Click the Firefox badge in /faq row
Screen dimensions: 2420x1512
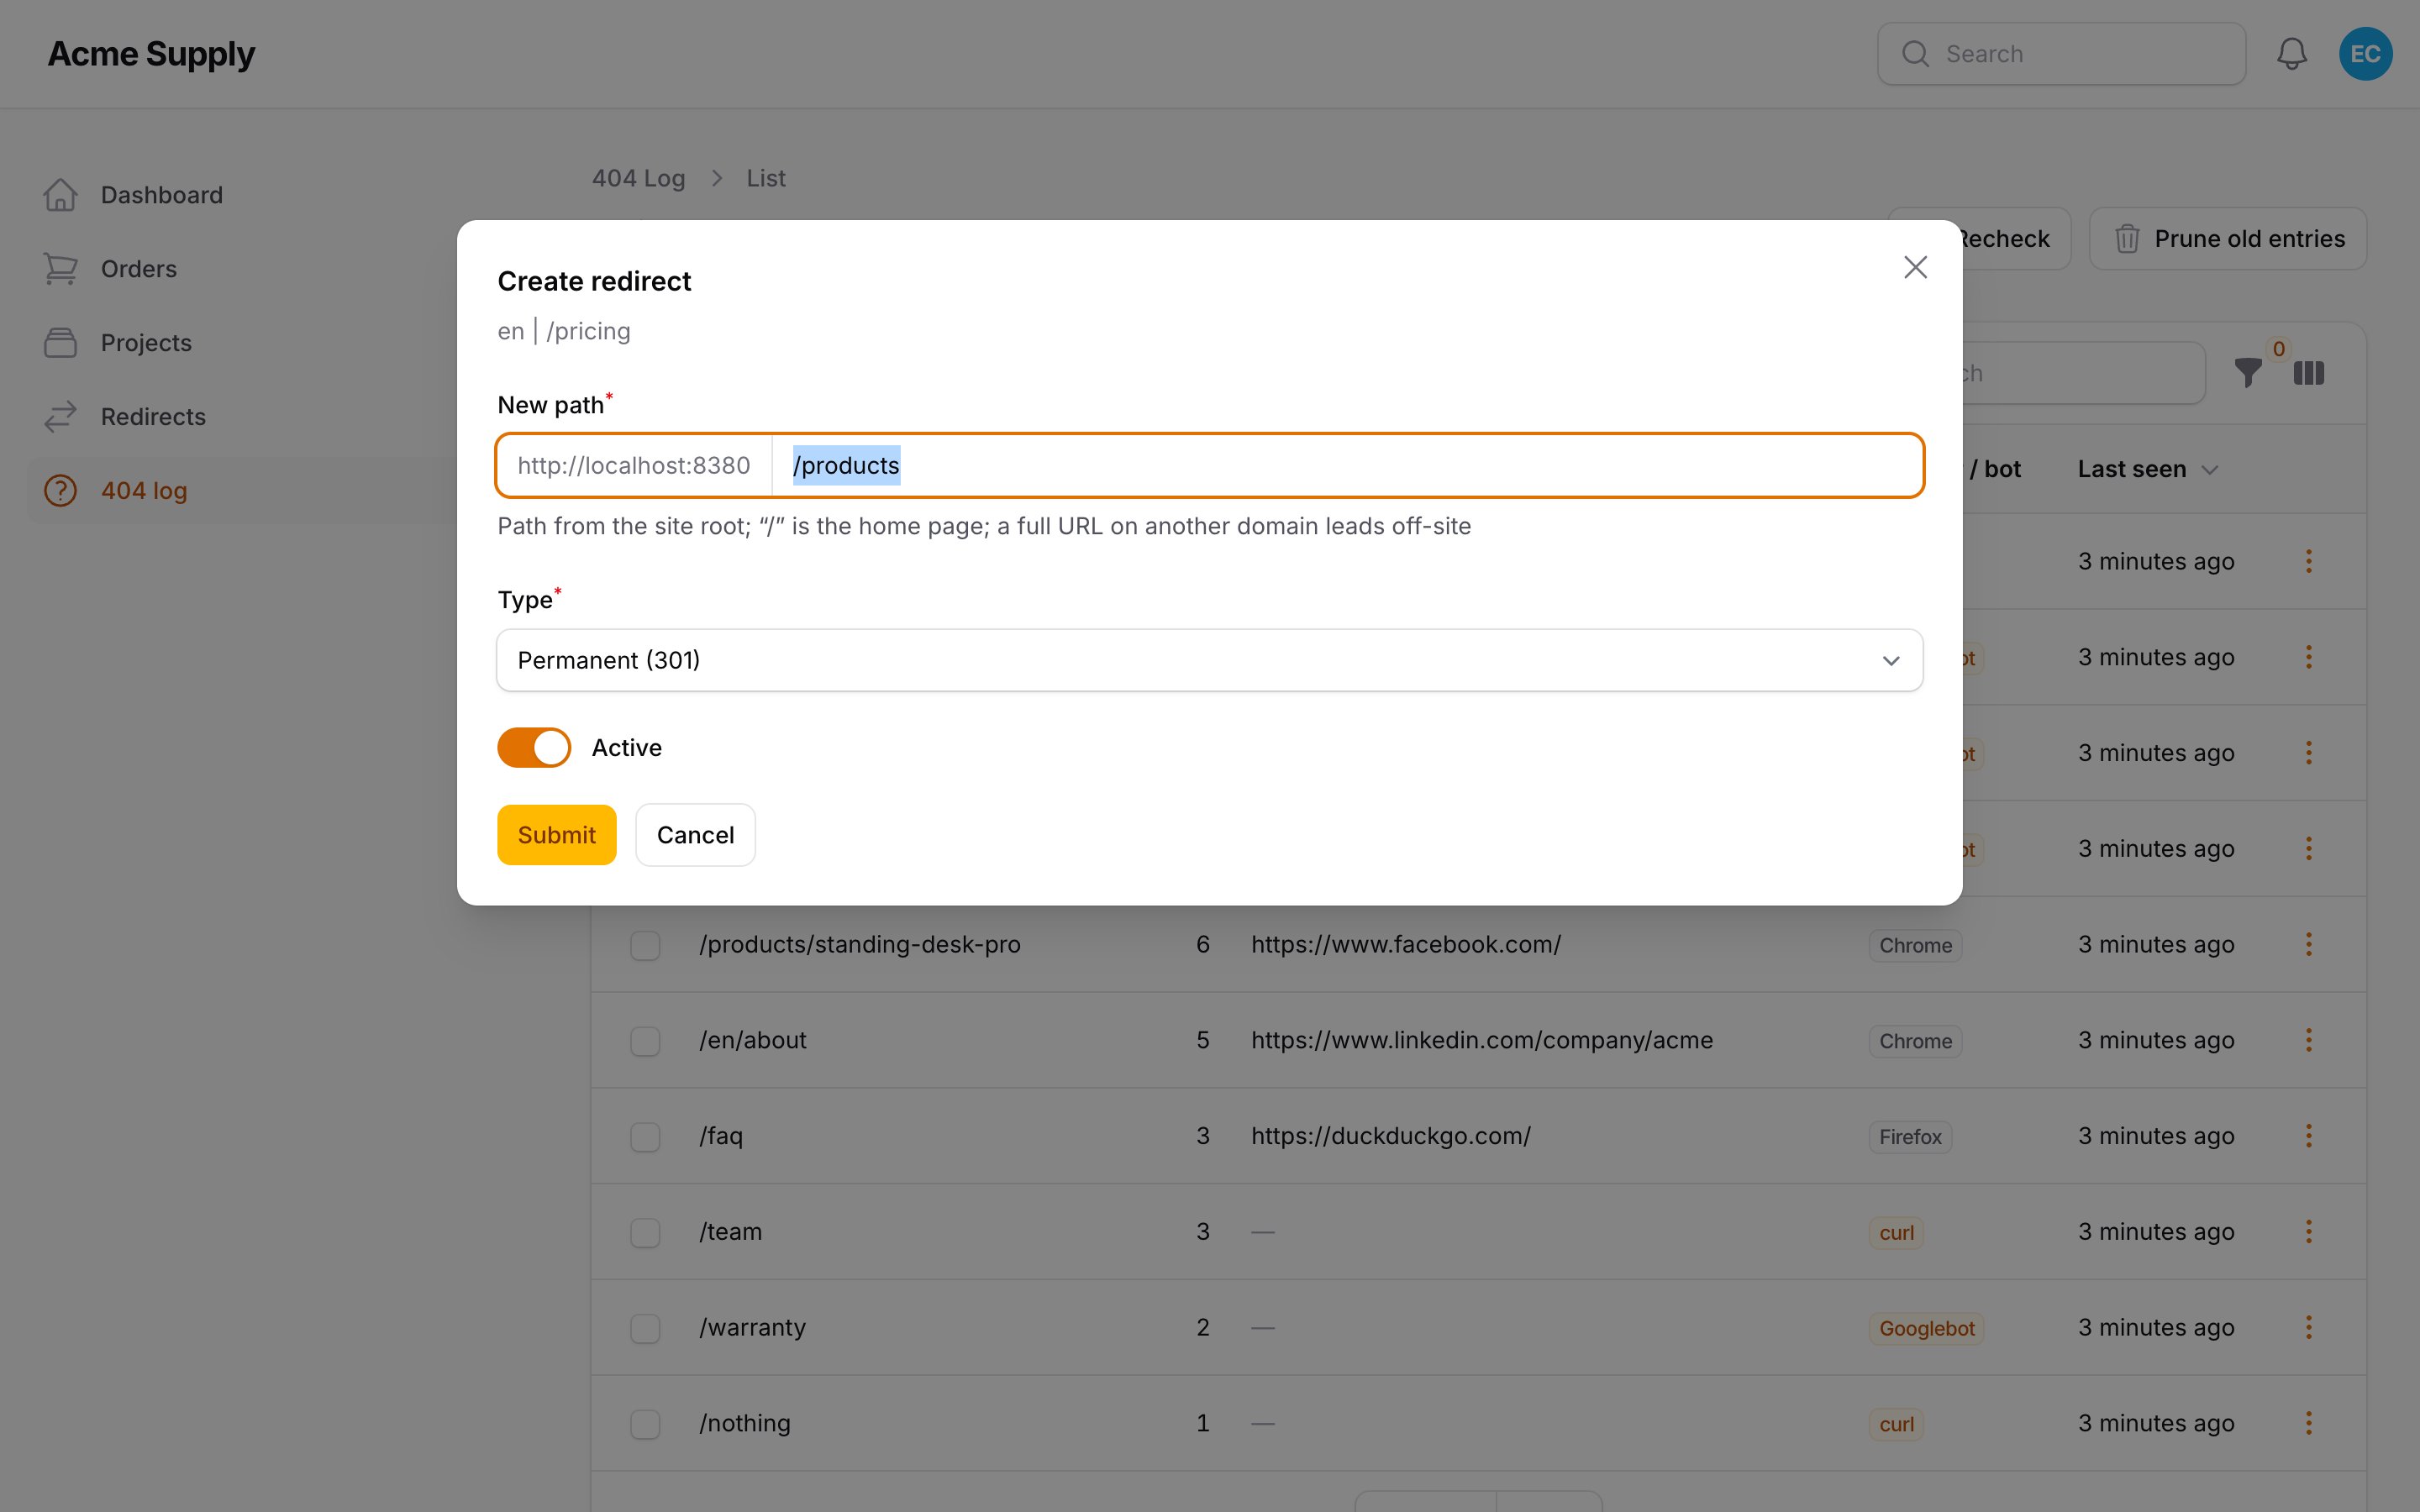(x=1910, y=1137)
